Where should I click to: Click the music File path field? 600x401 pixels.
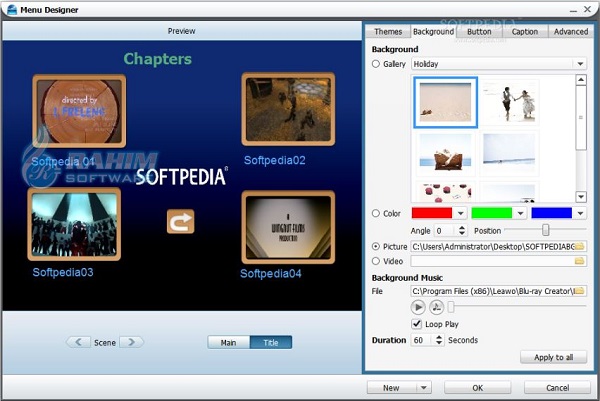point(493,291)
